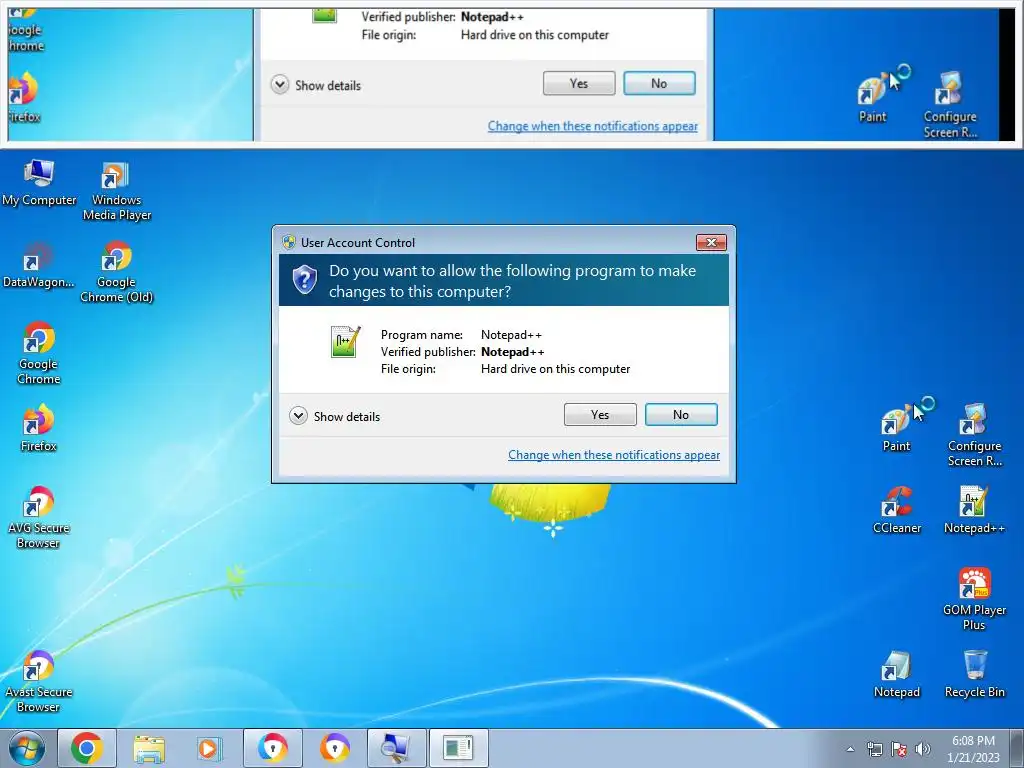Click the unmagnified Firefox shortcut above AVG Secure Browser
Screen dimensions: 1024x768
39,428
